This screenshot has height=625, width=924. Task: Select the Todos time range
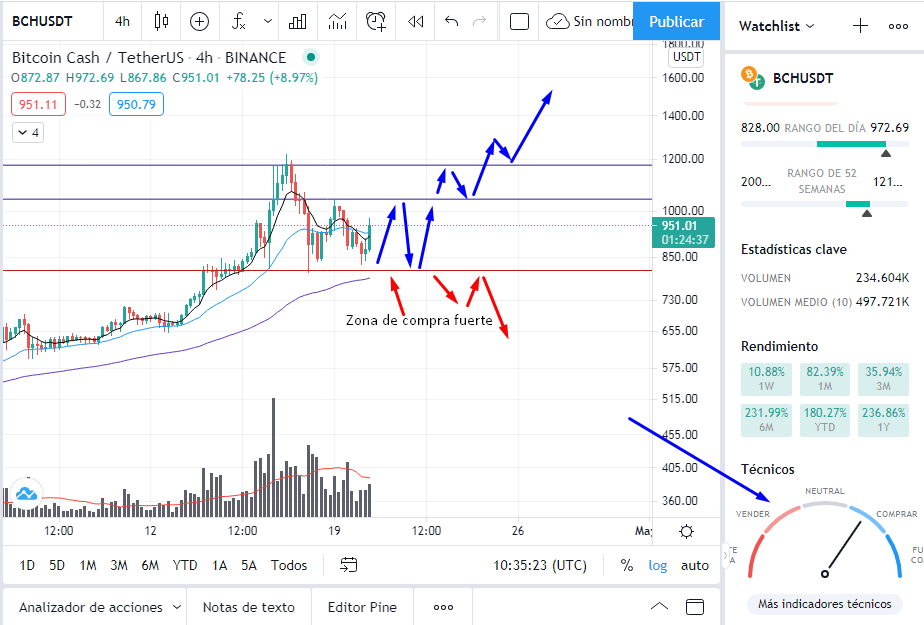[289, 566]
